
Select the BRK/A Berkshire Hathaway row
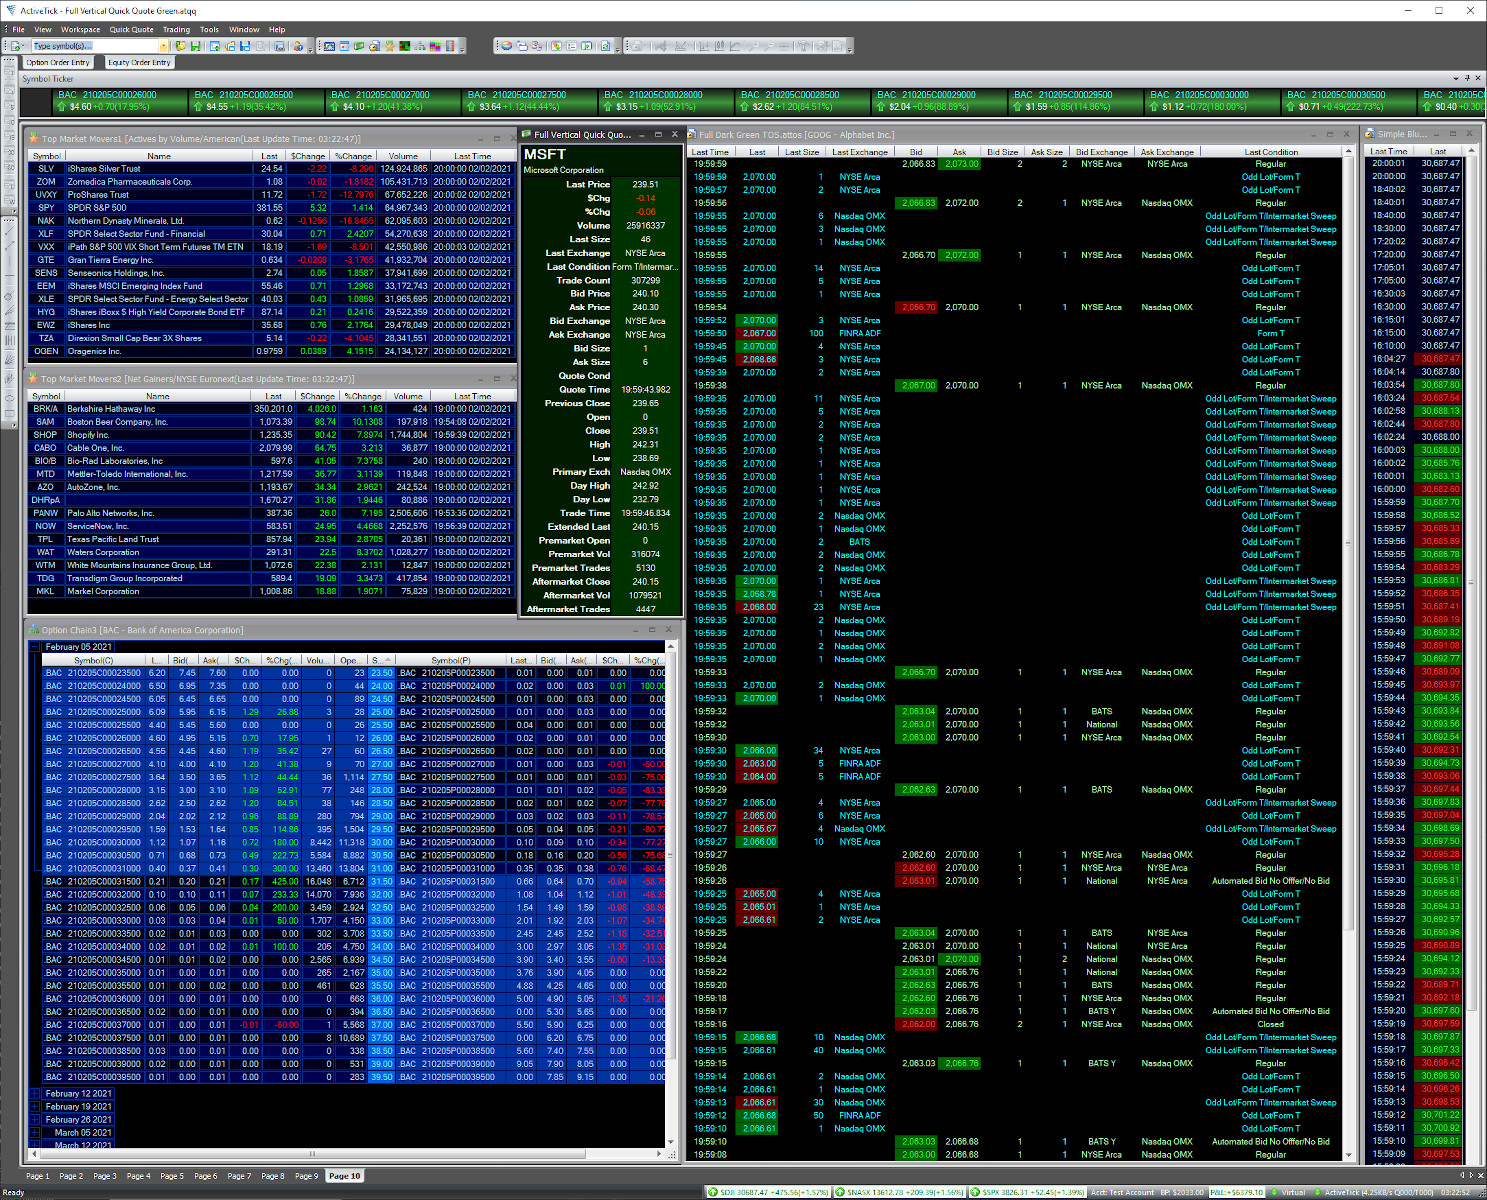click(x=272, y=409)
